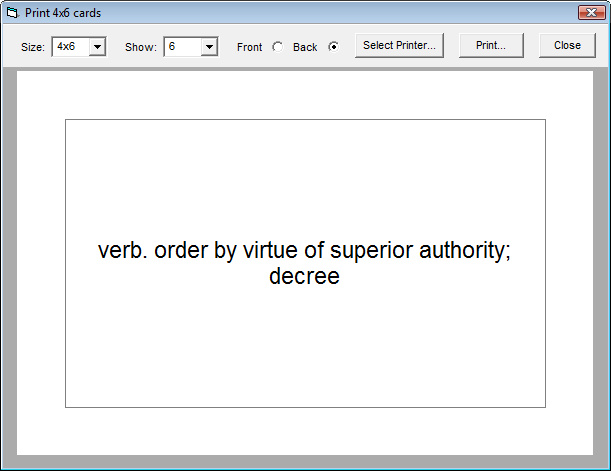611x471 pixels.
Task: Click the card preview definition text
Action: tap(304, 263)
